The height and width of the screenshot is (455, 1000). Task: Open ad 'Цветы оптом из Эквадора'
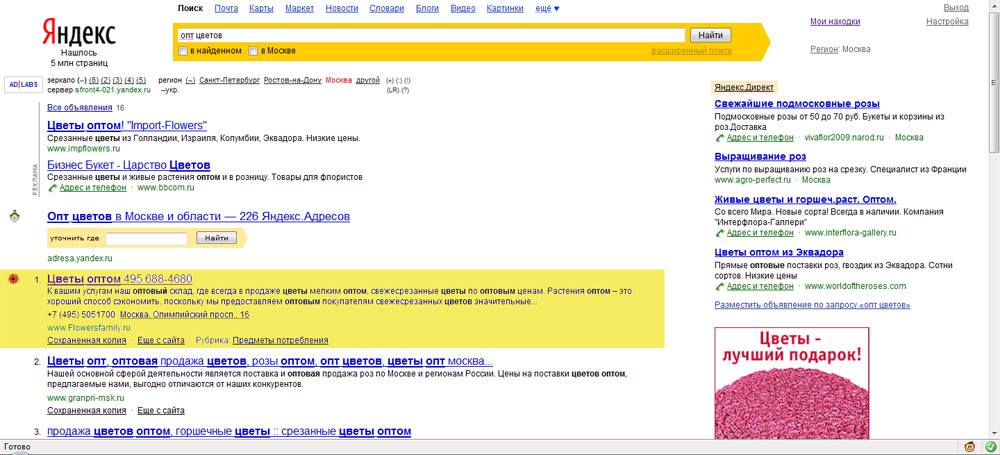point(779,252)
